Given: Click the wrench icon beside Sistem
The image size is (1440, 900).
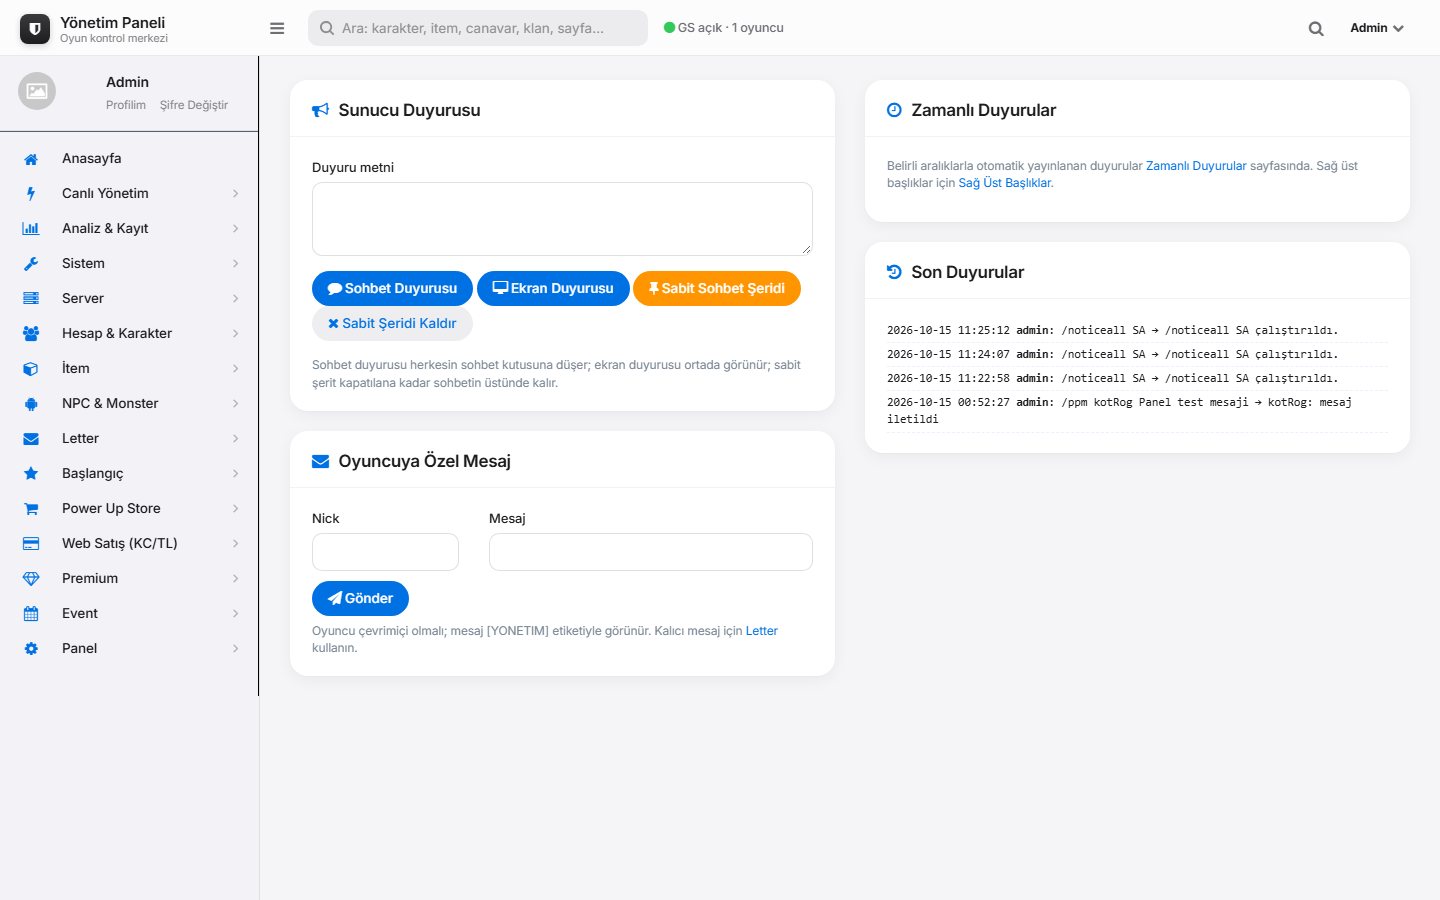Looking at the screenshot, I should click(31, 264).
